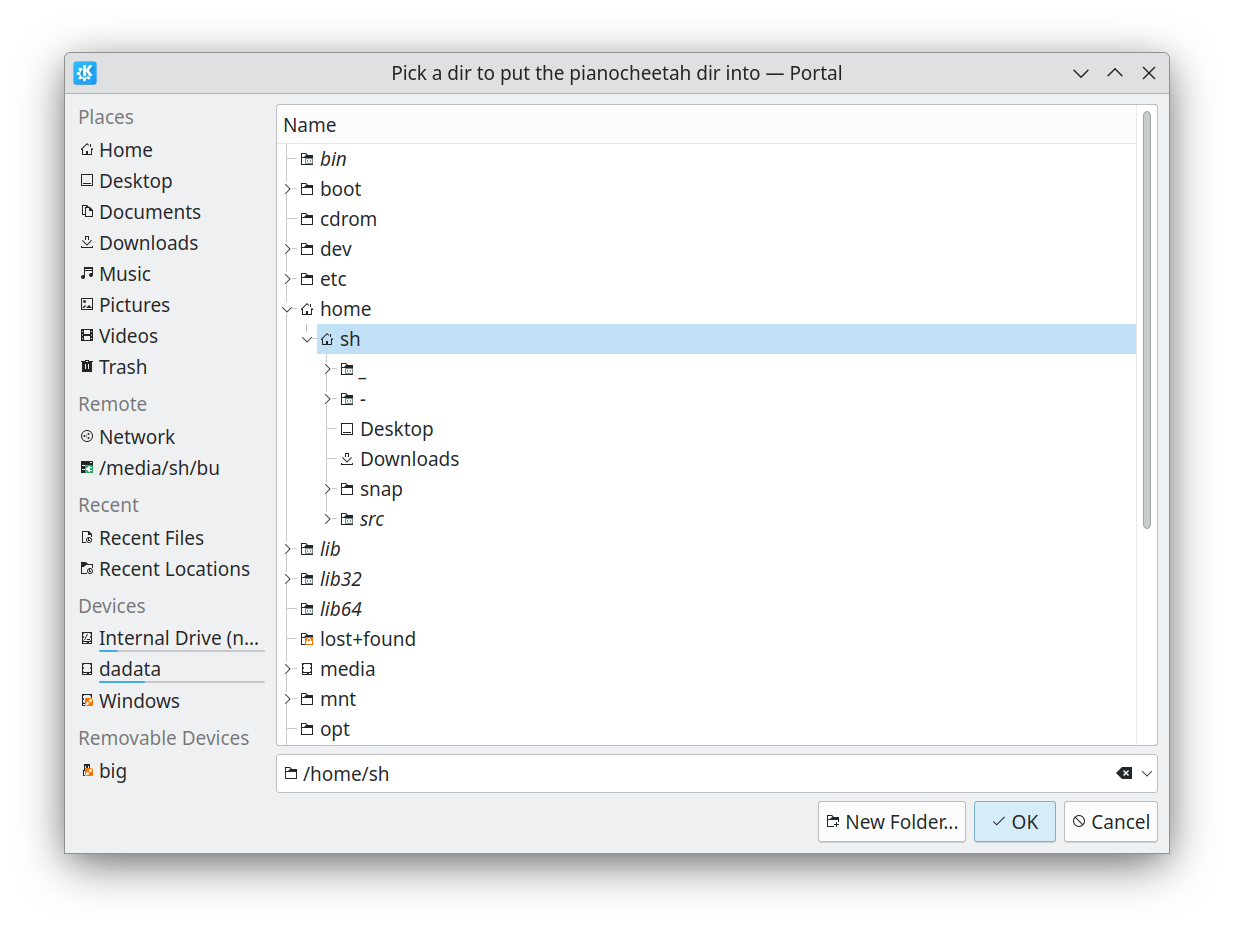The image size is (1234, 930).
Task: Click the clear text icon in path field
Action: (x=1124, y=773)
